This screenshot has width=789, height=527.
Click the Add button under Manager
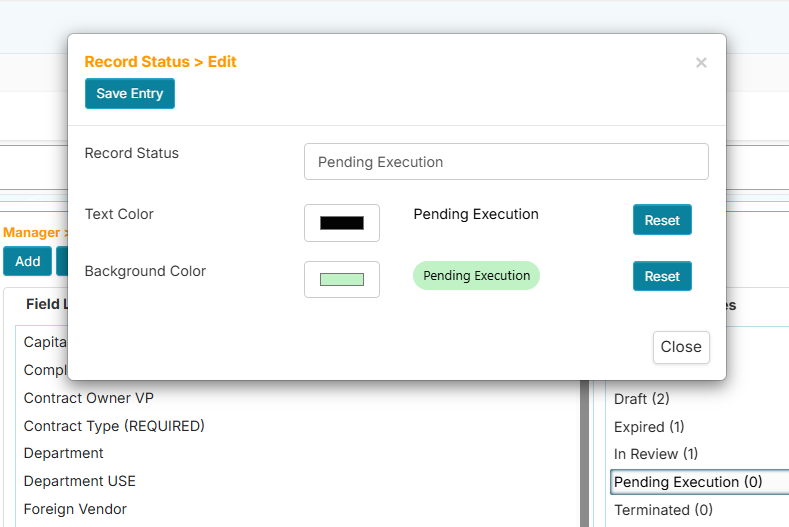coord(28,261)
